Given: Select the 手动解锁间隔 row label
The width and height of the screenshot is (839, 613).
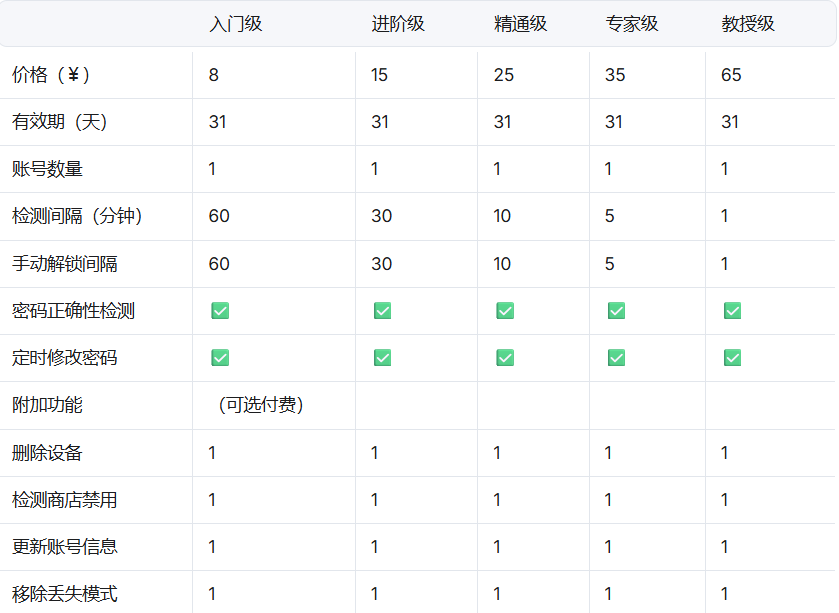Looking at the screenshot, I should (x=65, y=264).
